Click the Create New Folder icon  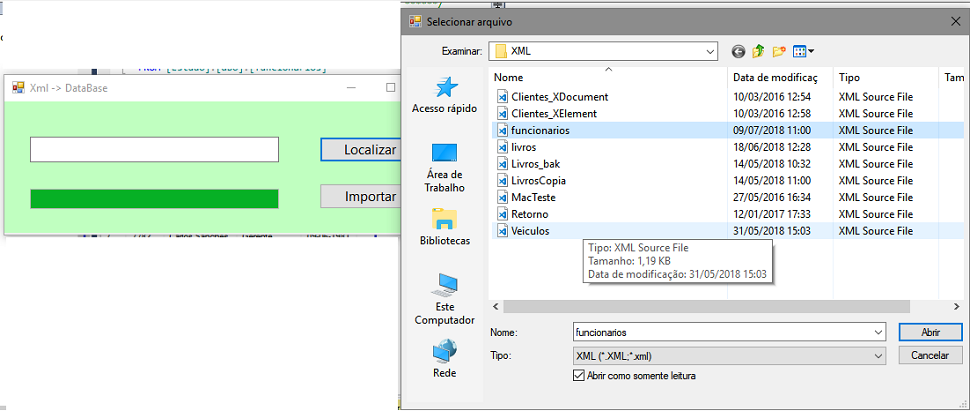coord(779,51)
